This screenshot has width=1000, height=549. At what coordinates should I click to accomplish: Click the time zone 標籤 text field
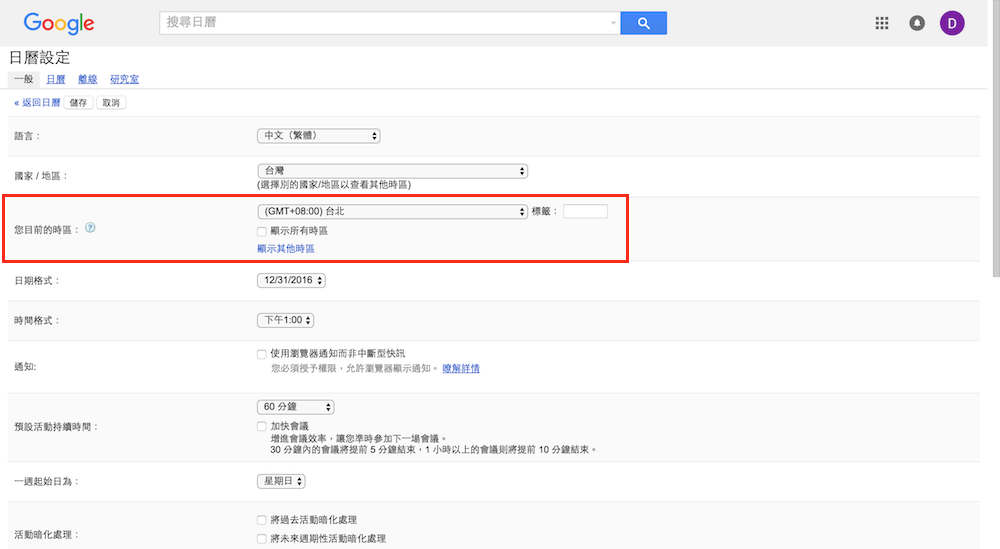point(585,212)
